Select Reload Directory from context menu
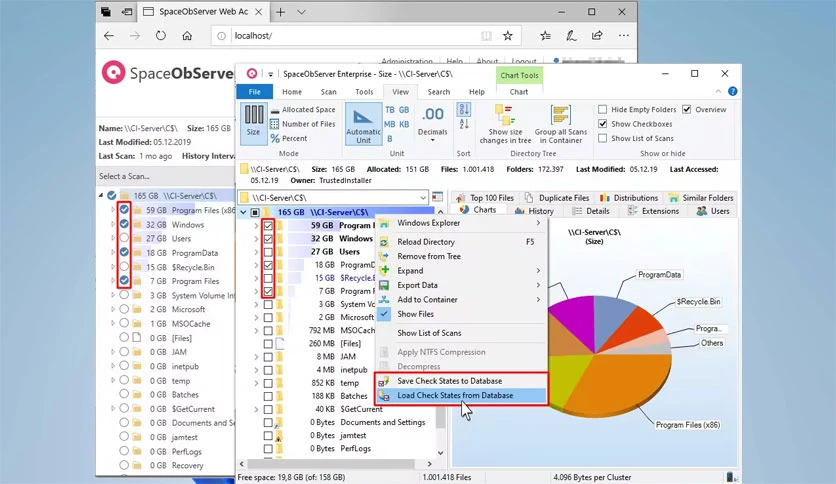The width and height of the screenshot is (836, 484). 462,242
